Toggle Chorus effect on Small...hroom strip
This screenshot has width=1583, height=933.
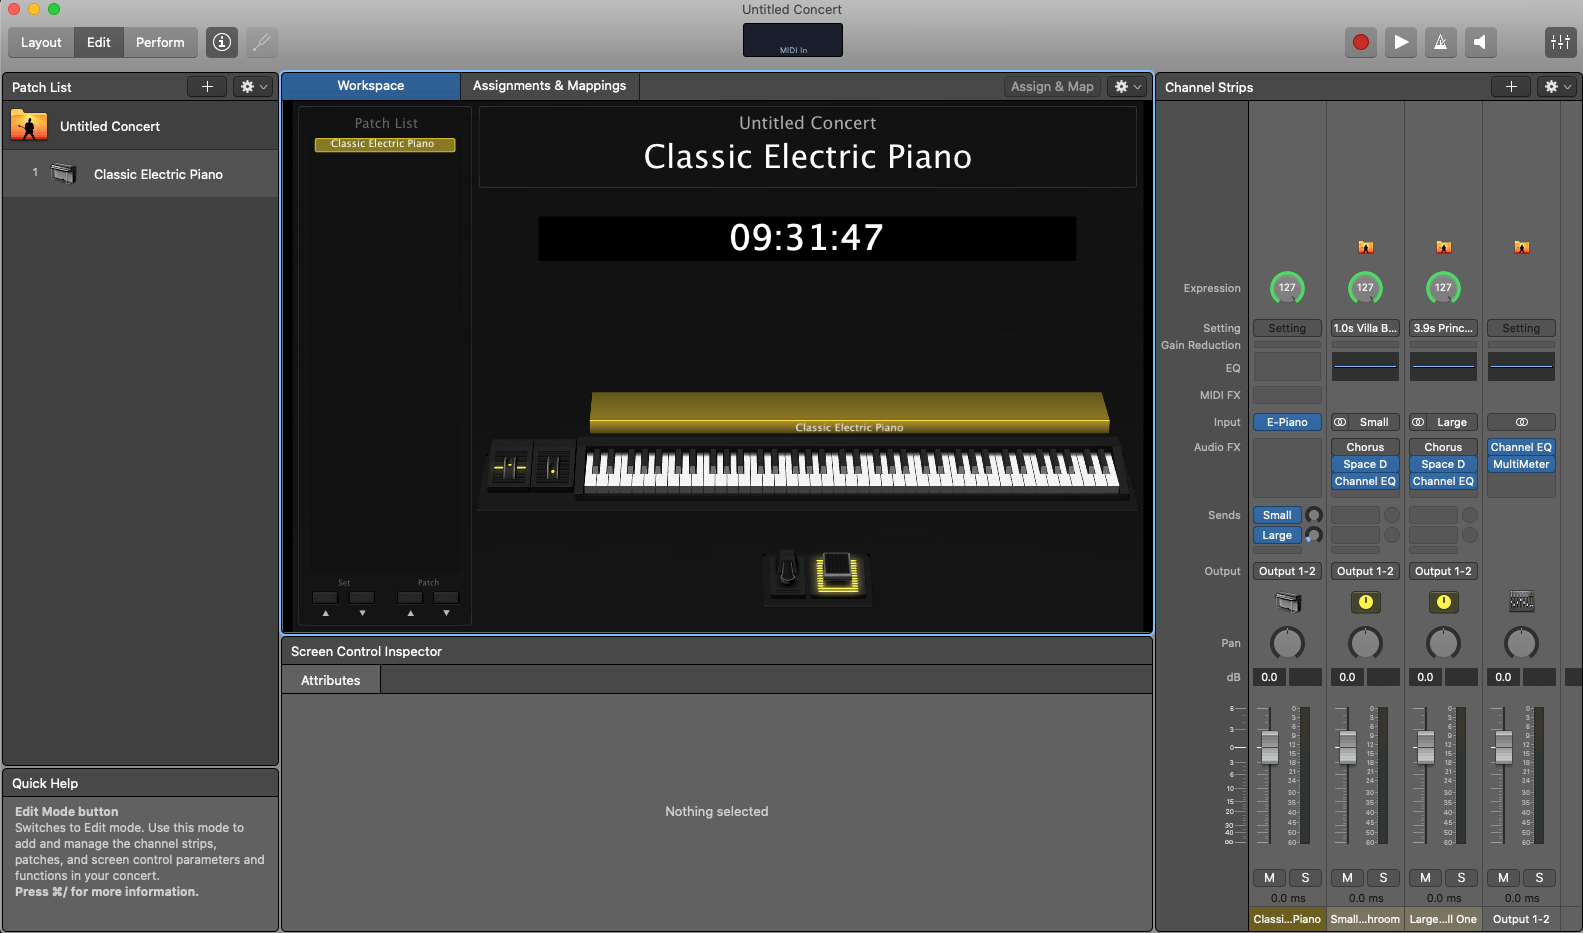coord(1366,447)
